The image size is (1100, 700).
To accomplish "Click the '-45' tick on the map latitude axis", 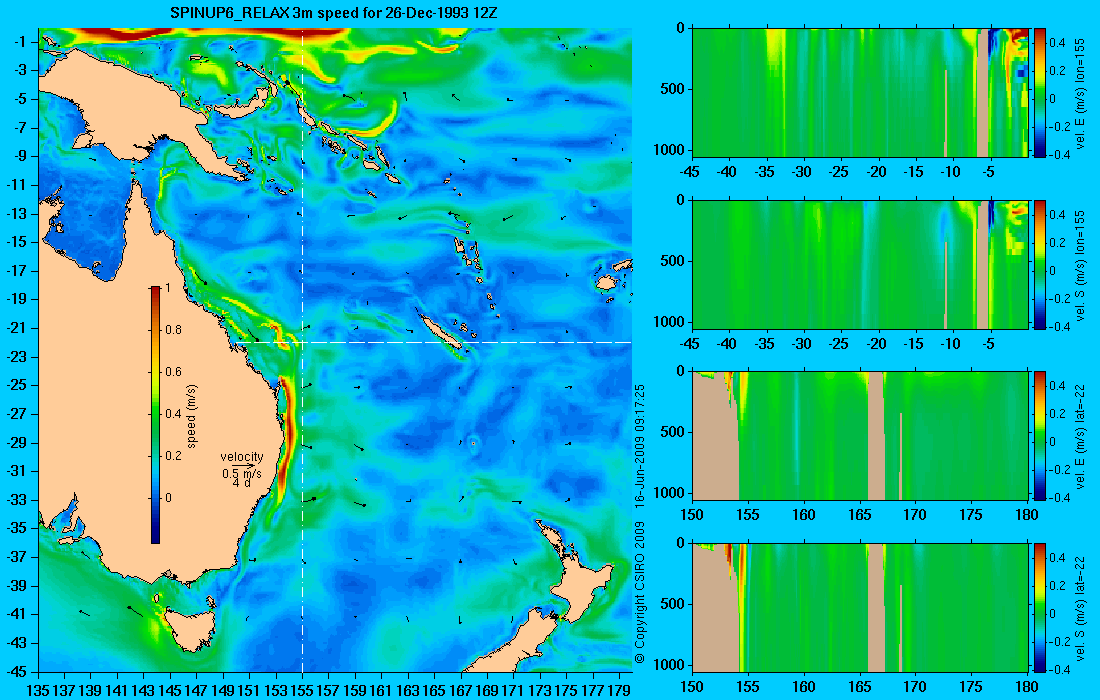I will coord(16,671).
